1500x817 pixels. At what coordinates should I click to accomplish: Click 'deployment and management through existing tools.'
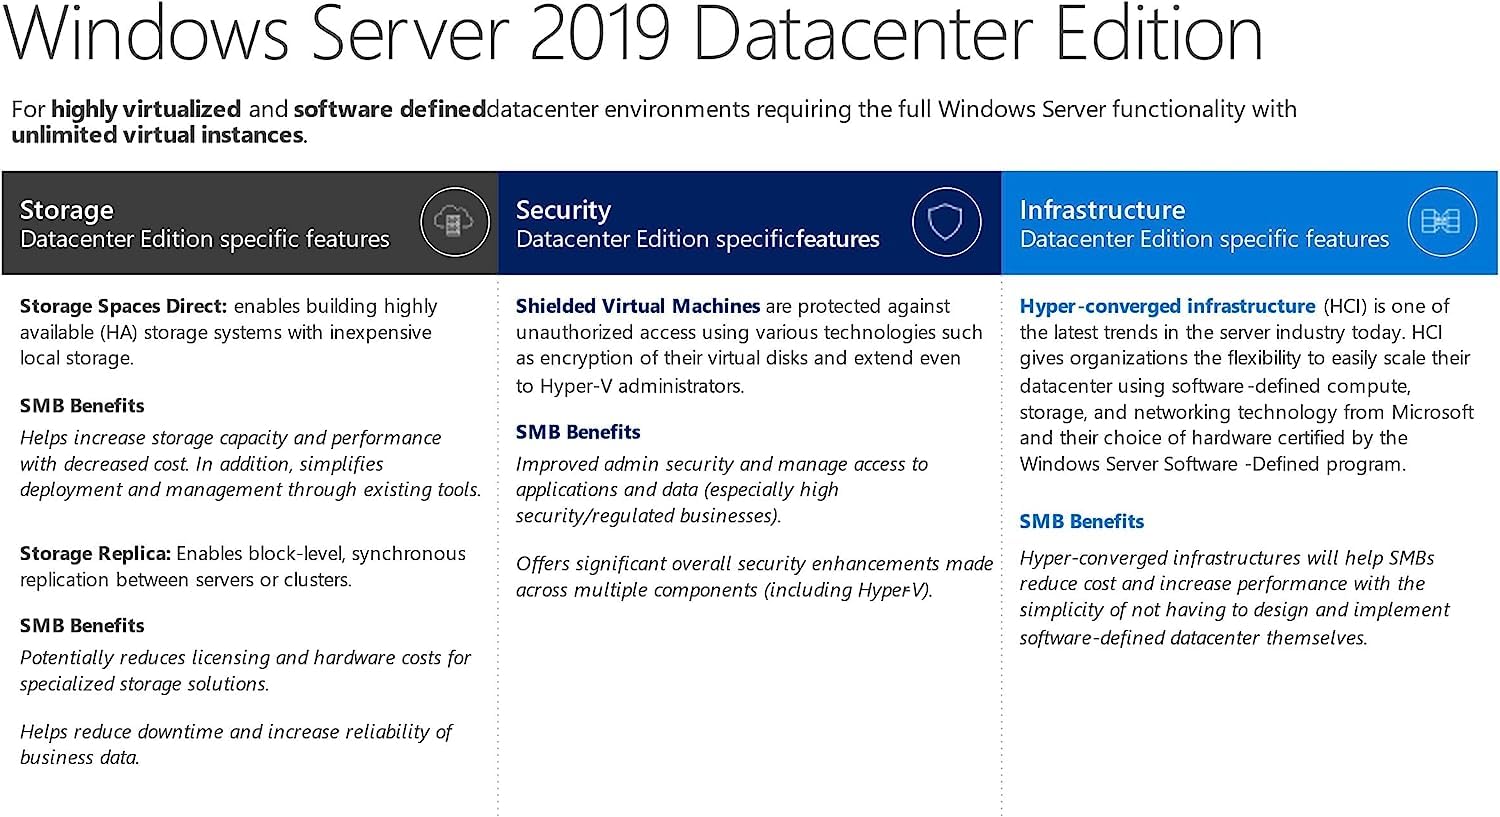click(250, 490)
